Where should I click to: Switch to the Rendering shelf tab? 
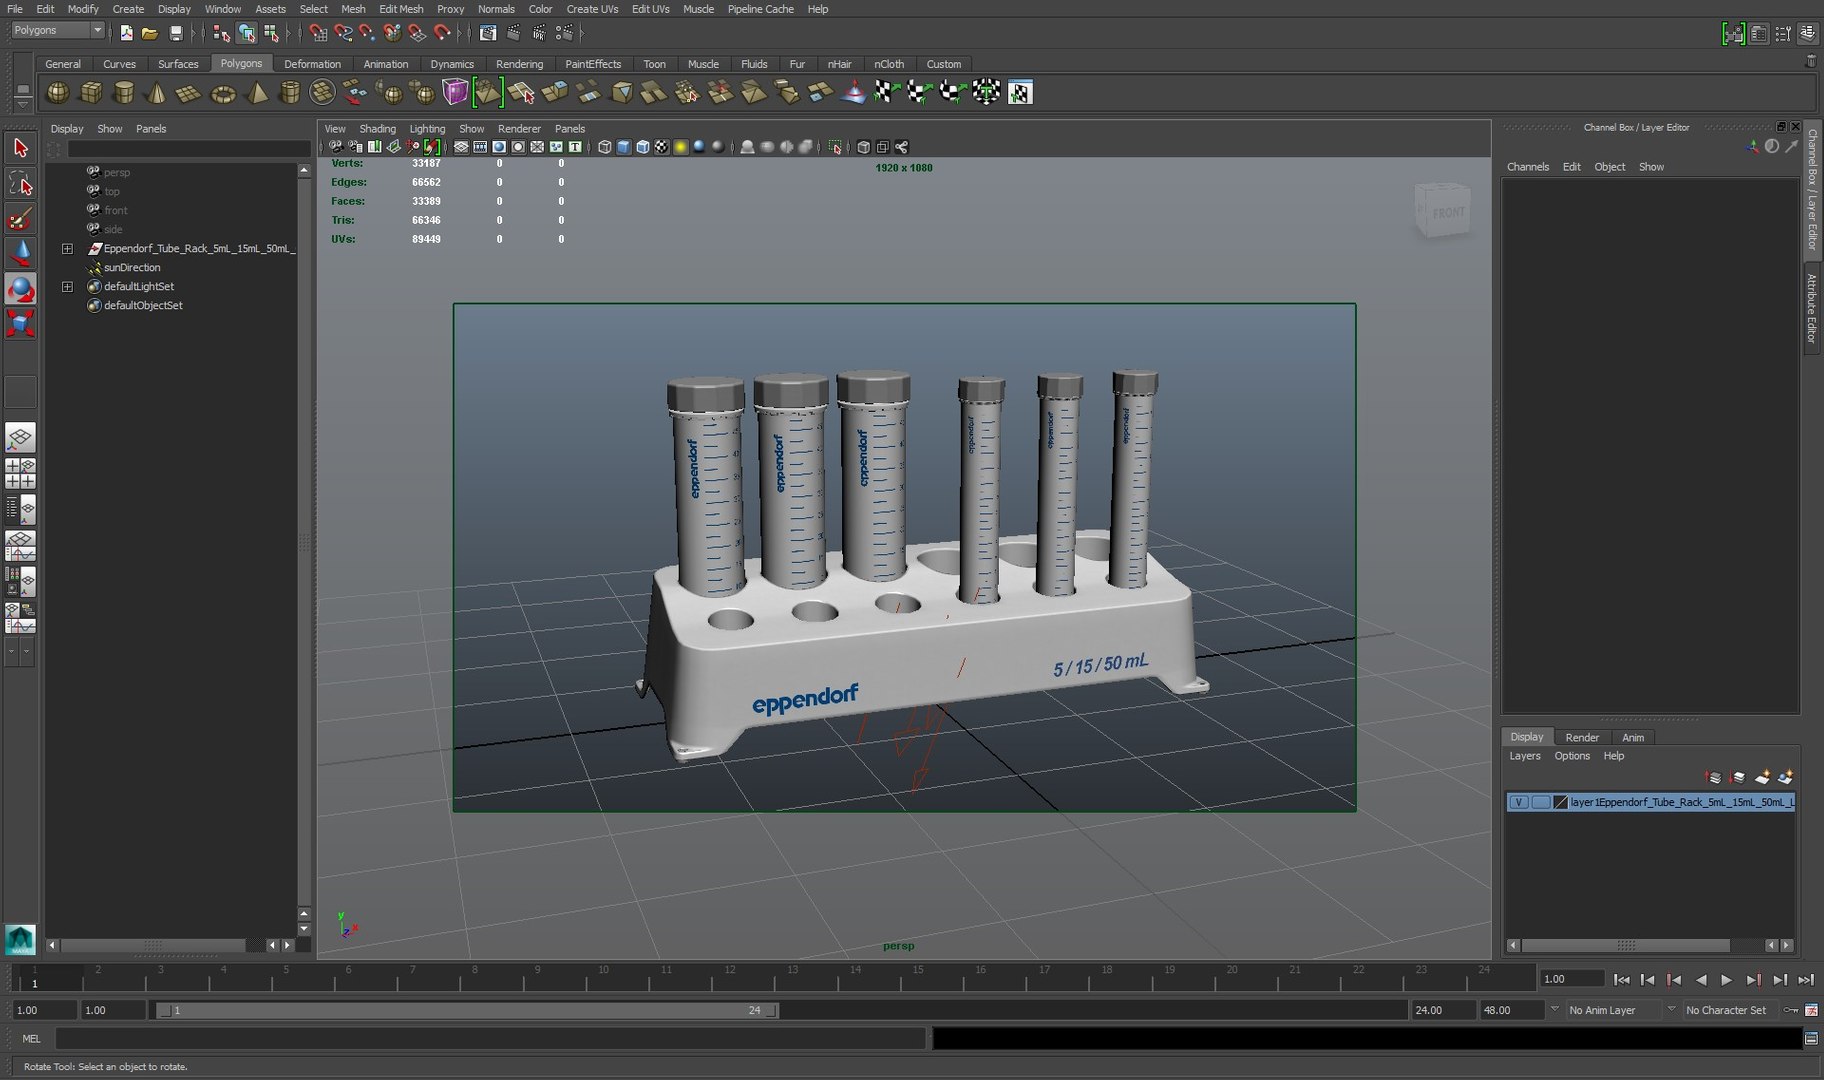pyautogui.click(x=519, y=64)
